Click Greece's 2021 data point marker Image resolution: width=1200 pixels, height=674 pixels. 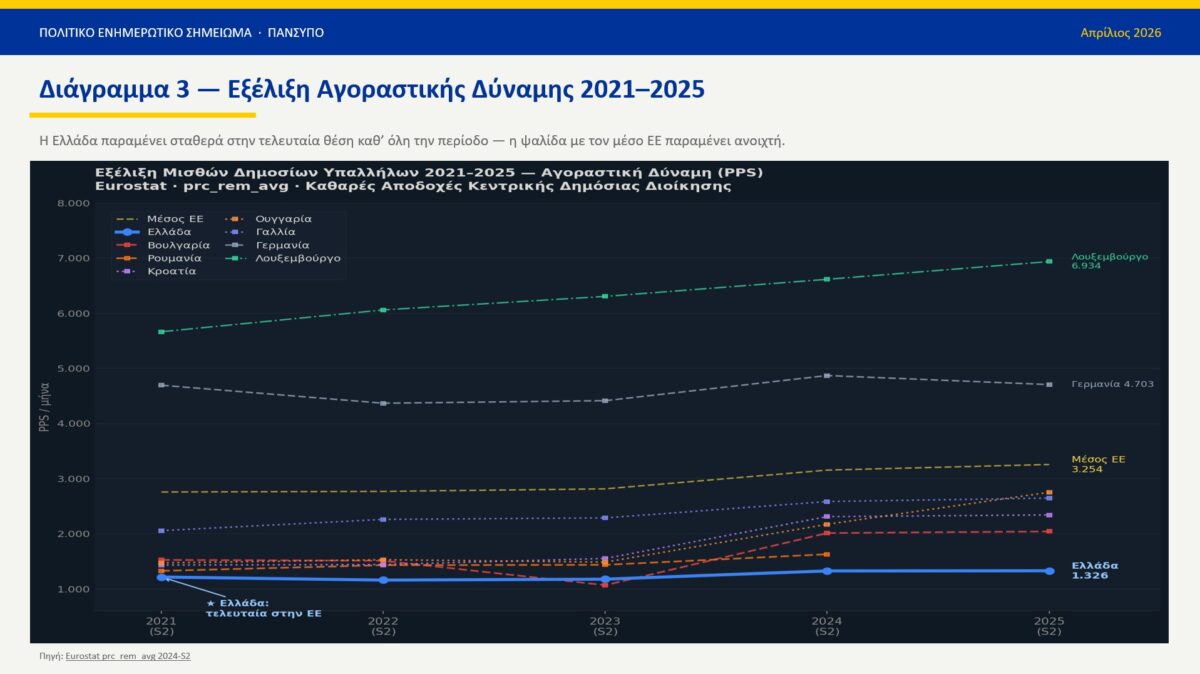tap(161, 577)
